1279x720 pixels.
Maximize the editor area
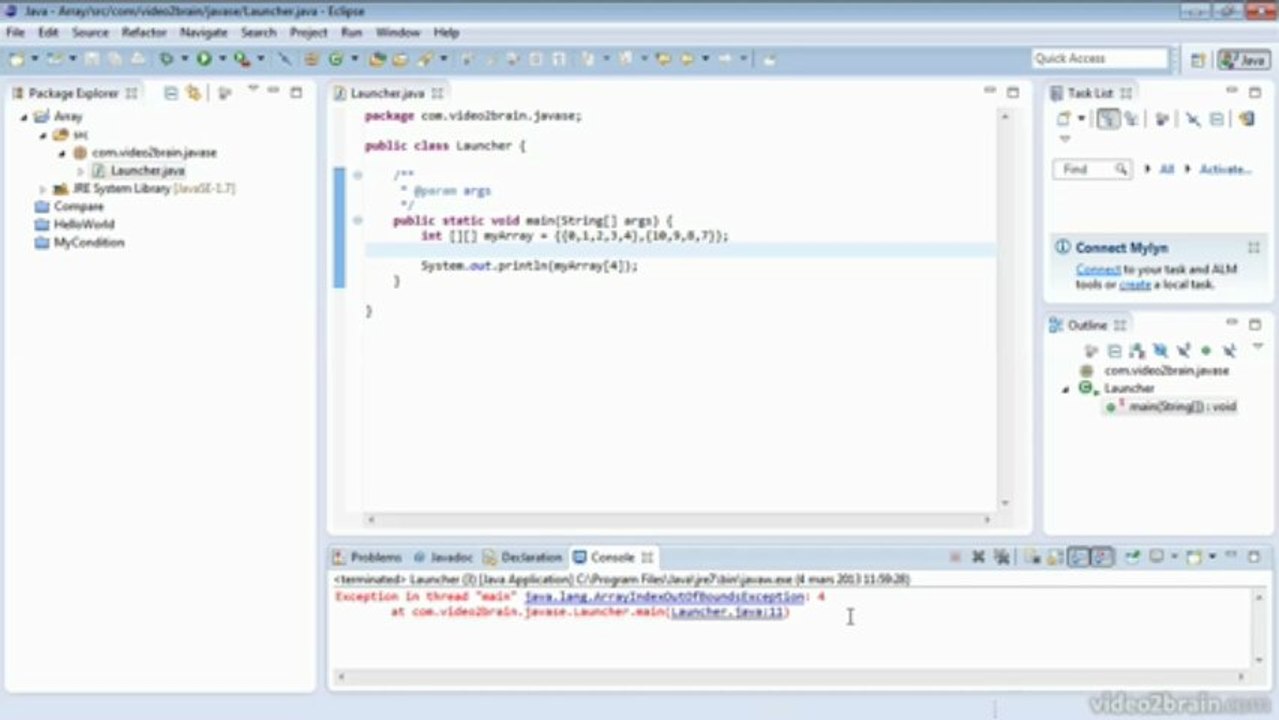point(1012,93)
